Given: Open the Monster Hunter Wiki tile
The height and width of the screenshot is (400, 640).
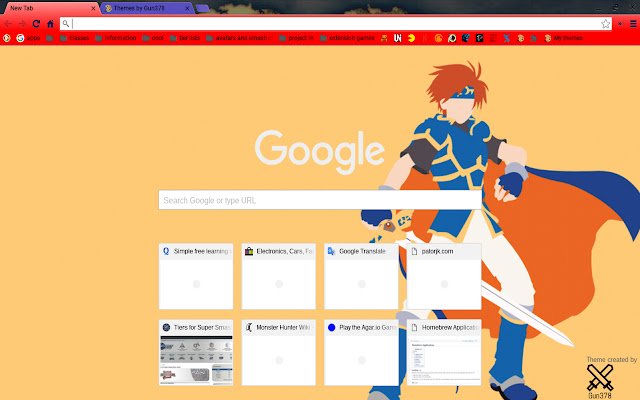Looking at the screenshot, I should pos(278,353).
